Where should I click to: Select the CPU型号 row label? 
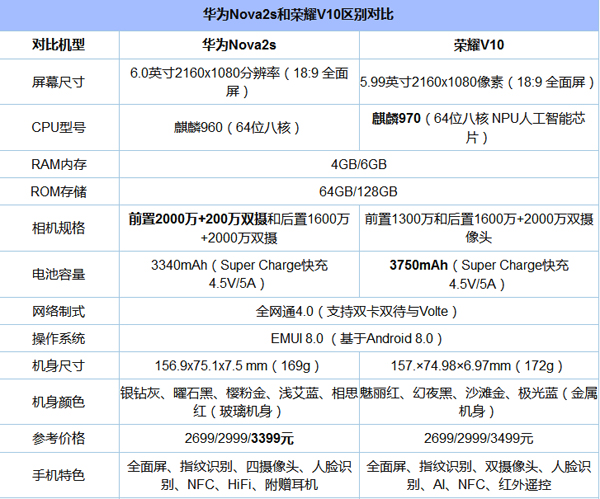click(59, 127)
